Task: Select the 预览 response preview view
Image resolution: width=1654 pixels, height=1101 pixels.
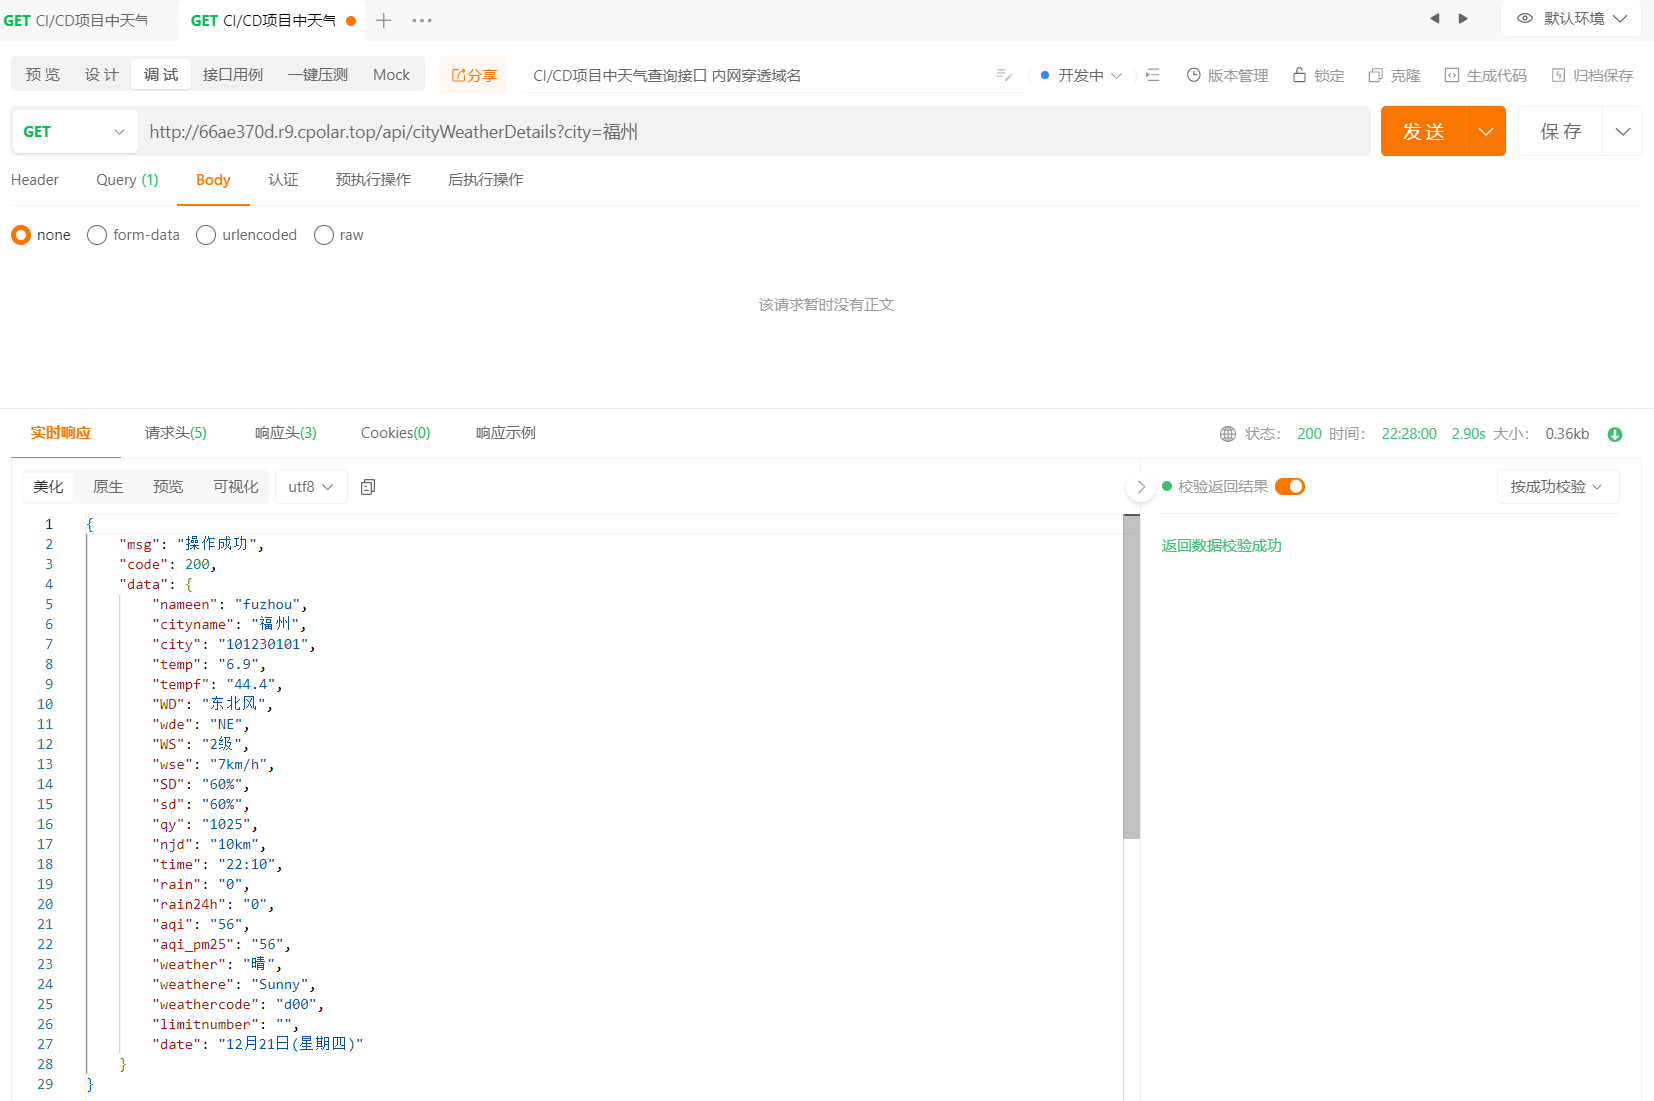Action: pos(168,487)
